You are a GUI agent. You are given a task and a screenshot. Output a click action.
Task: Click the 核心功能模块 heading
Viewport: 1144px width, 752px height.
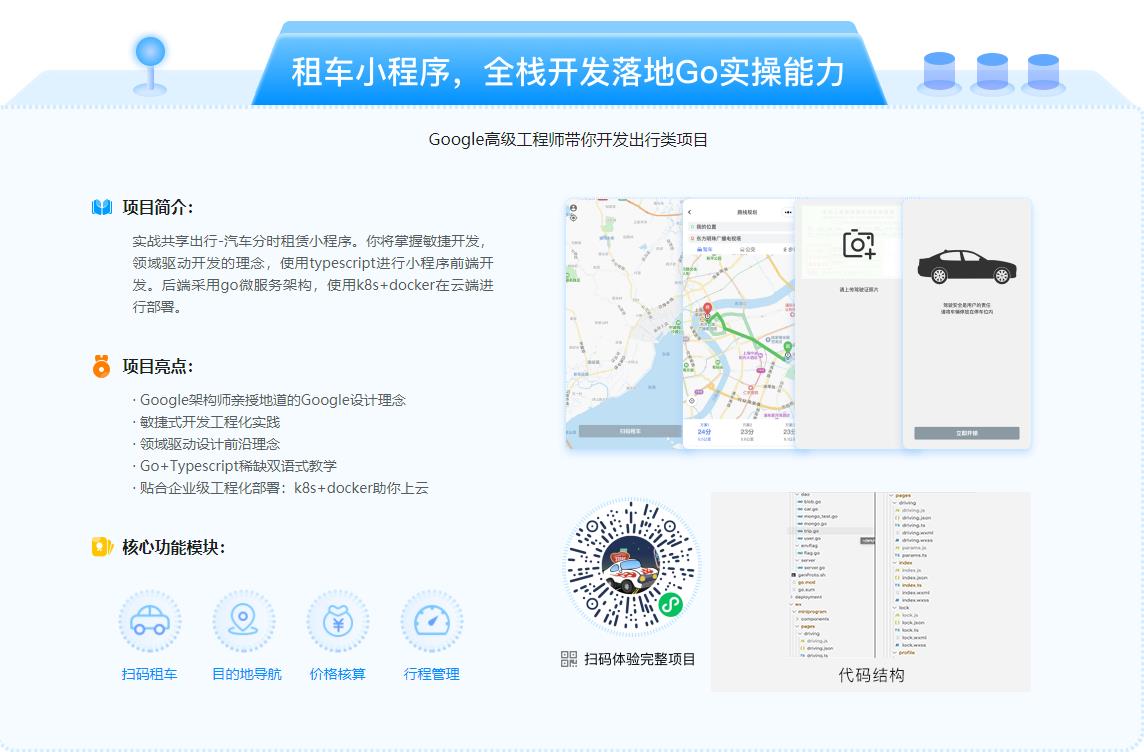(174, 547)
